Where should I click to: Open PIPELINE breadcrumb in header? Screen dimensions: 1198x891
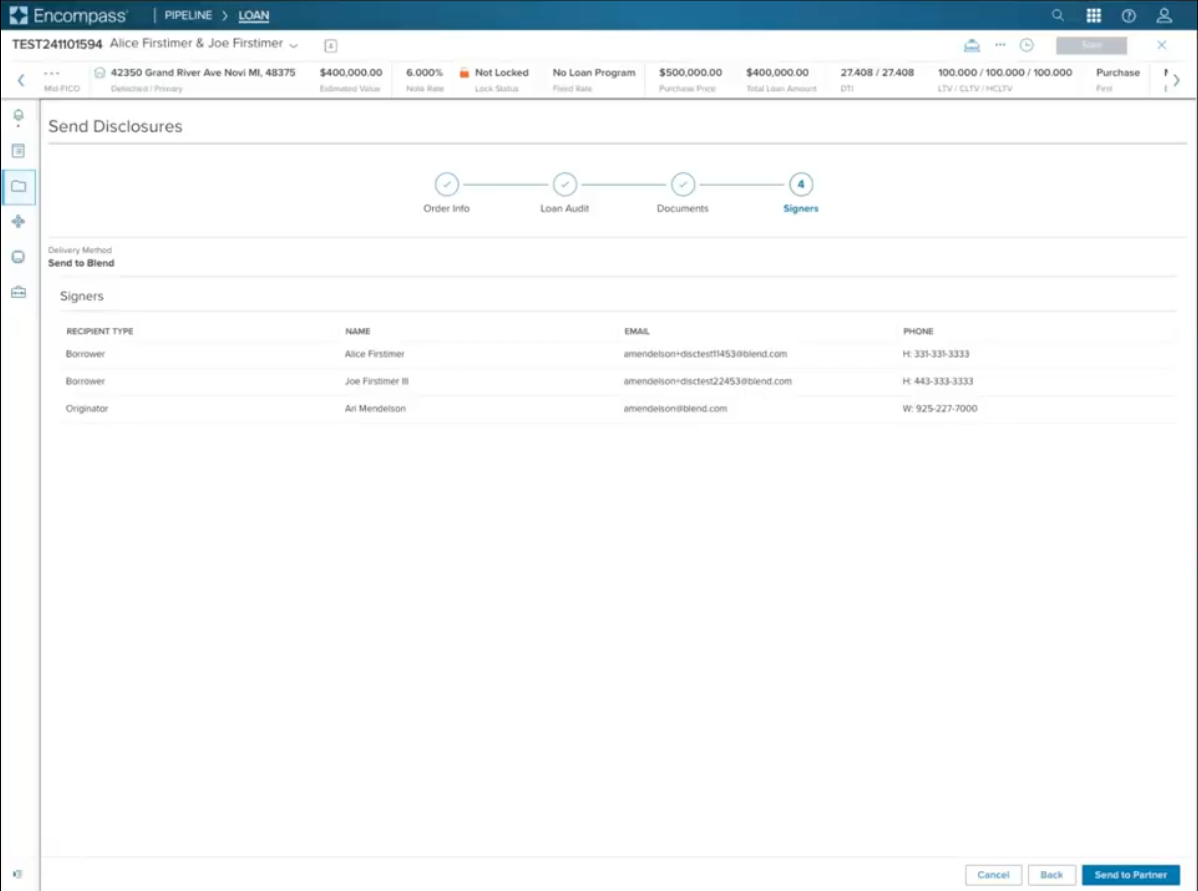tap(188, 15)
